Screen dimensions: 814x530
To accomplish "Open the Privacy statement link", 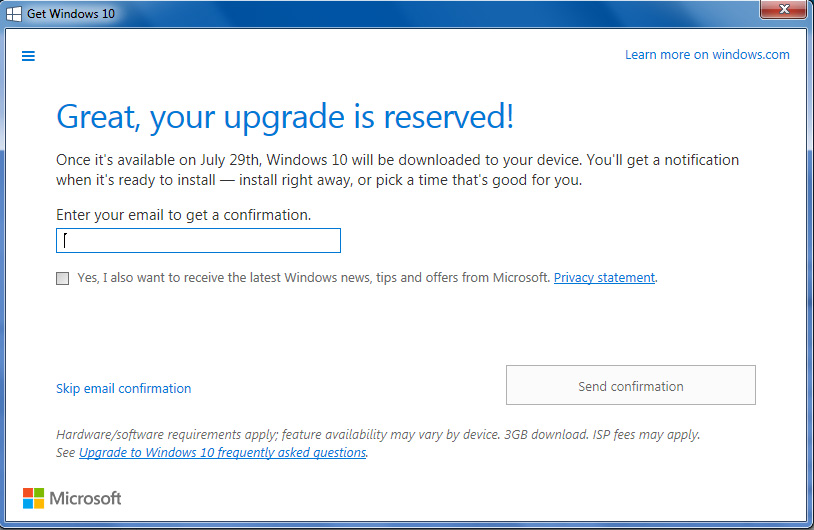I will (604, 278).
